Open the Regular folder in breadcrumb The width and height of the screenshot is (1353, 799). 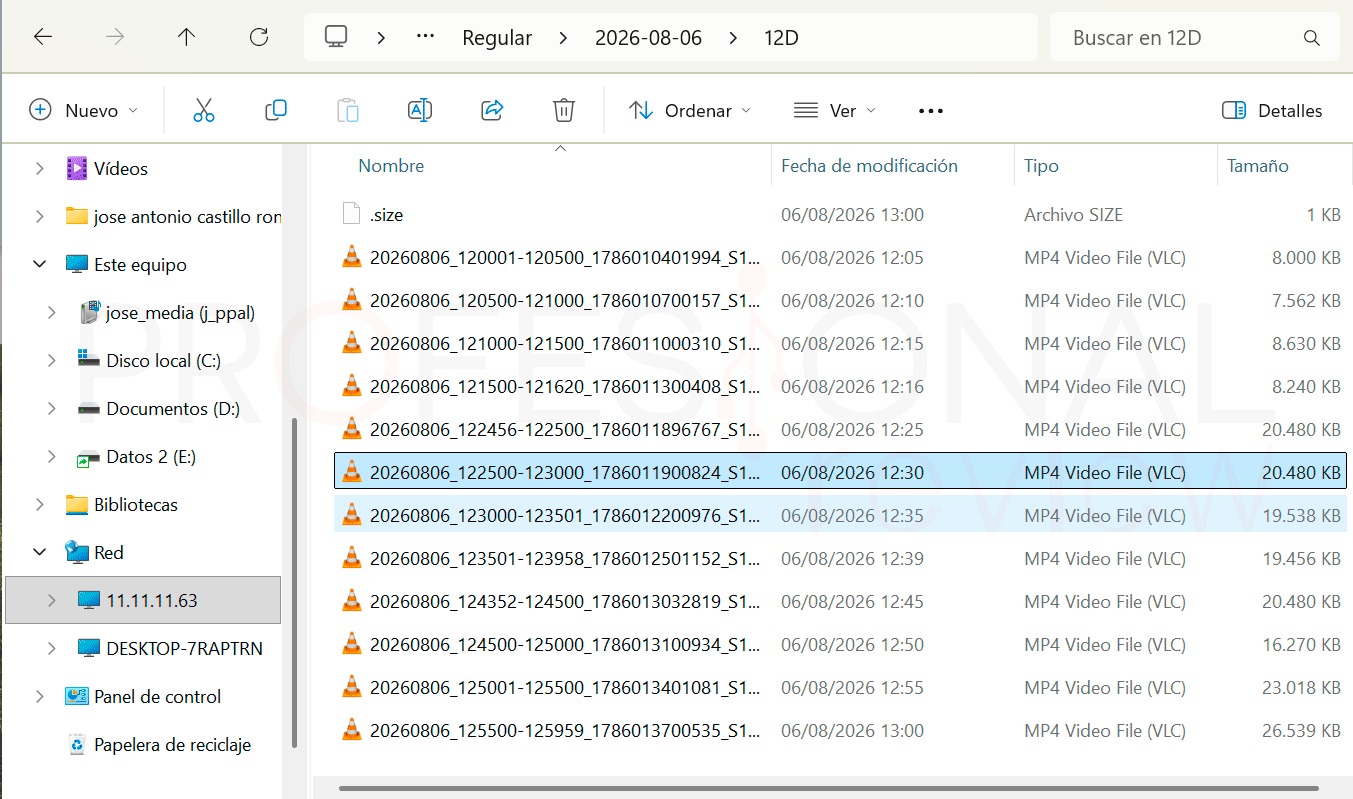coord(497,38)
